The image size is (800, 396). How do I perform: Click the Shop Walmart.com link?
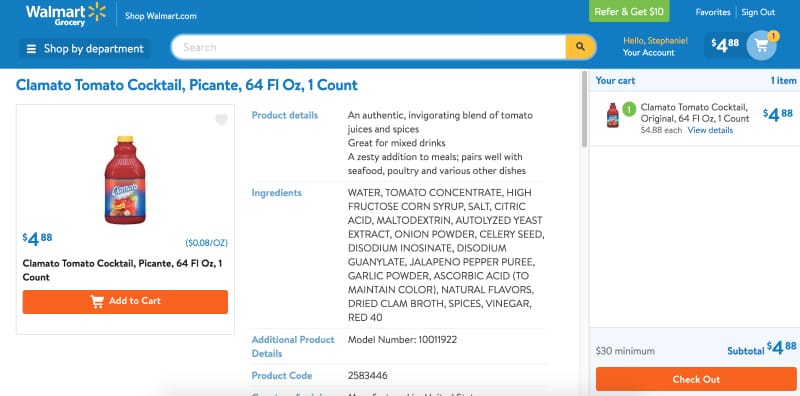click(x=161, y=16)
